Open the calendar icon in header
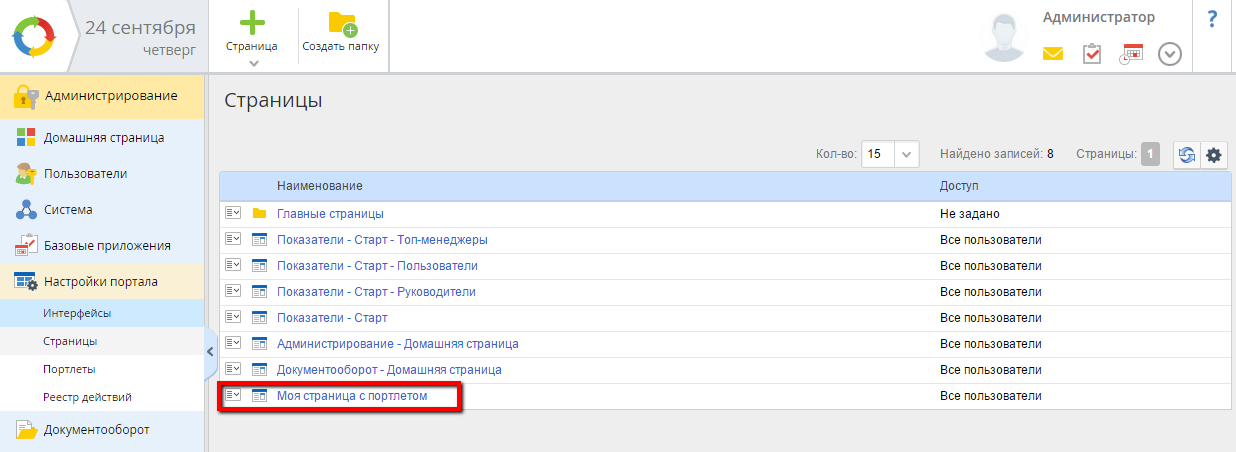 tap(1131, 54)
